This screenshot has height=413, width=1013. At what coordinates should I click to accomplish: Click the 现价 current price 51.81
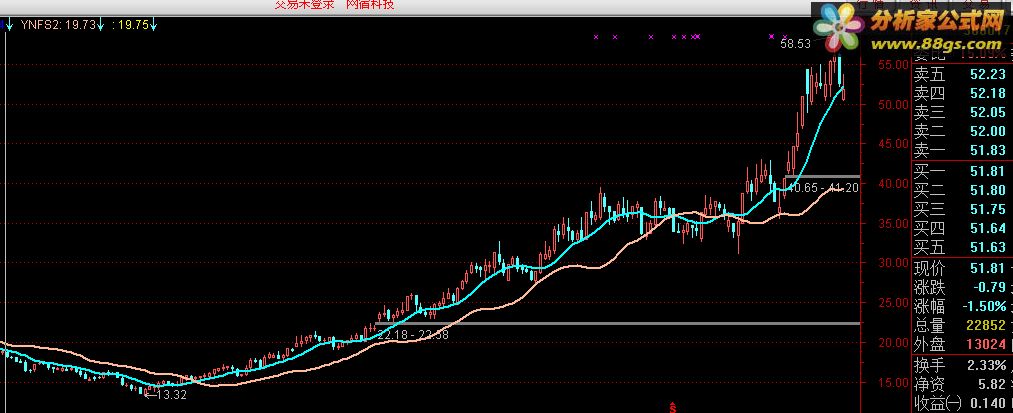tap(988, 268)
